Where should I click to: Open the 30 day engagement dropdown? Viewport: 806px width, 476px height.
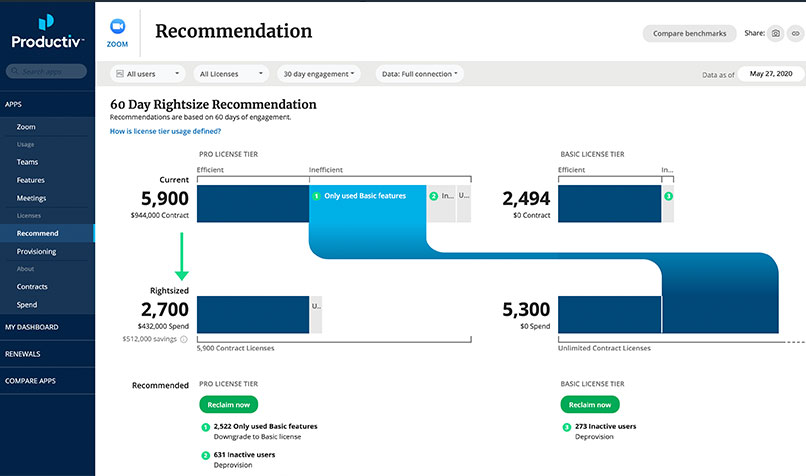click(x=319, y=74)
